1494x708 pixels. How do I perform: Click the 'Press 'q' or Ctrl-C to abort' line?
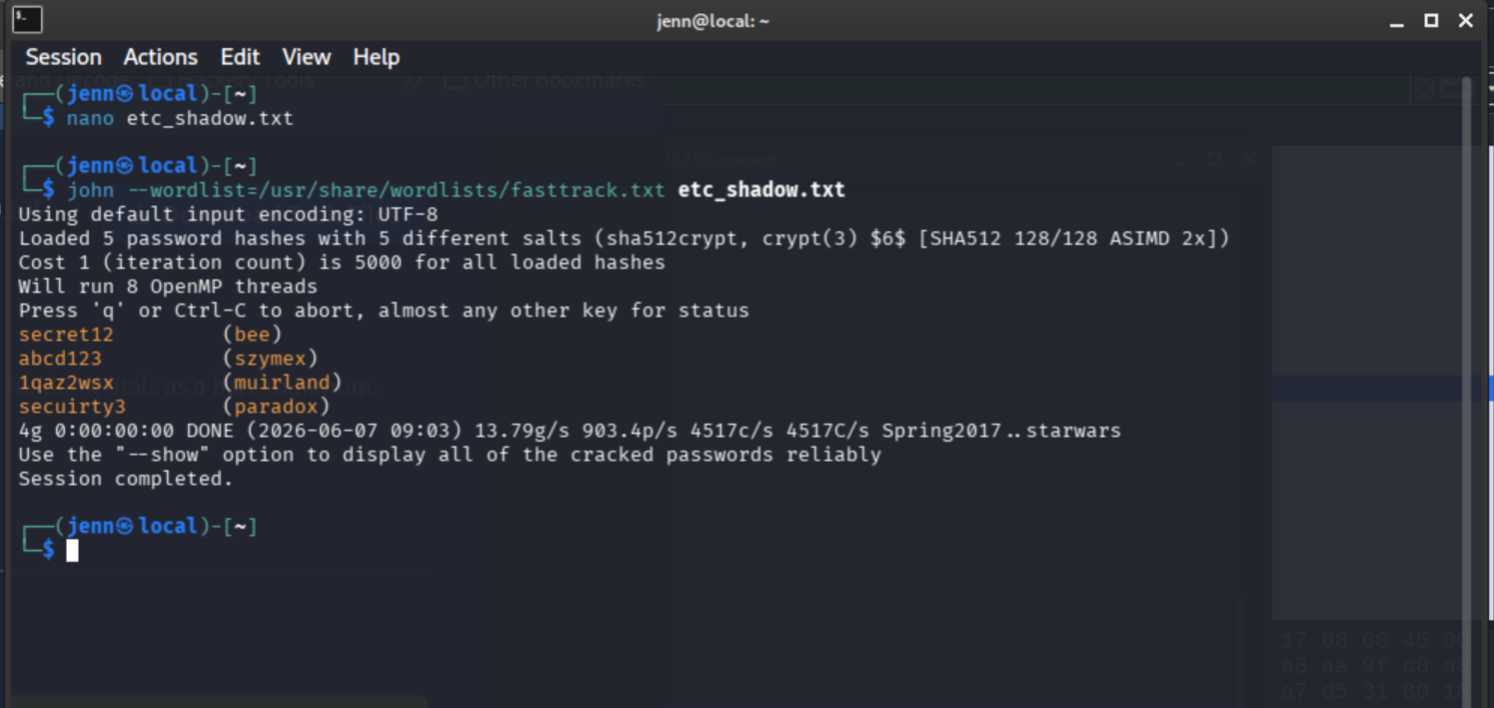pyautogui.click(x=384, y=310)
